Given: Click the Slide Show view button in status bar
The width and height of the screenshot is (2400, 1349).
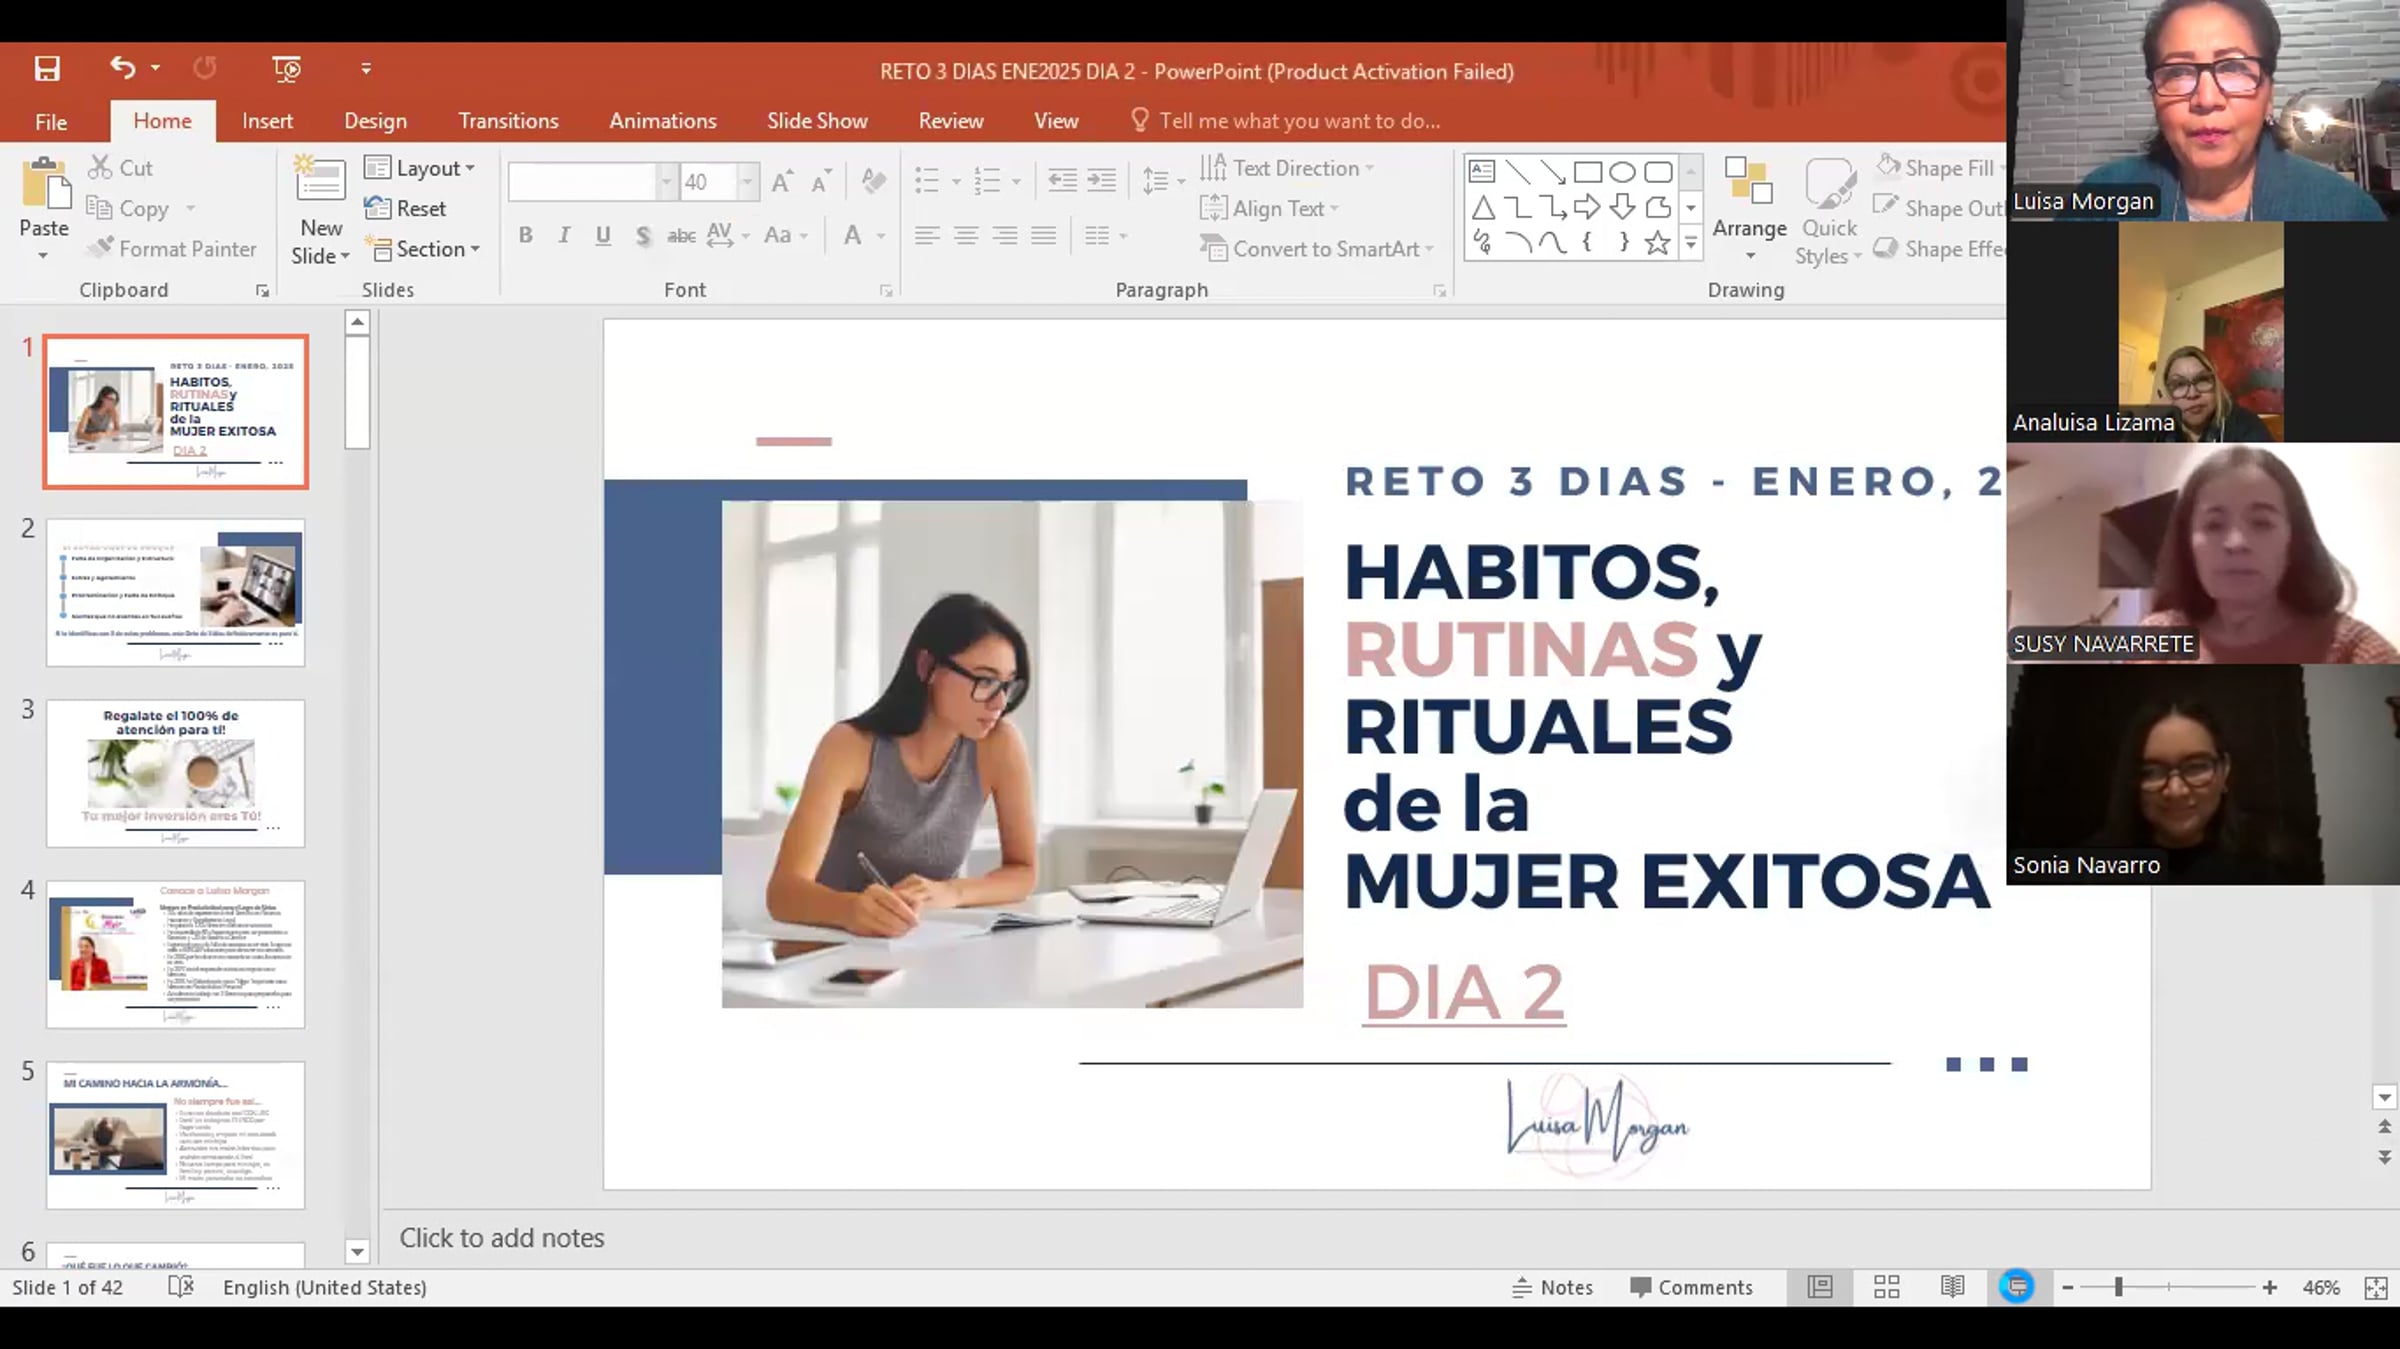Looking at the screenshot, I should click(x=2017, y=1287).
